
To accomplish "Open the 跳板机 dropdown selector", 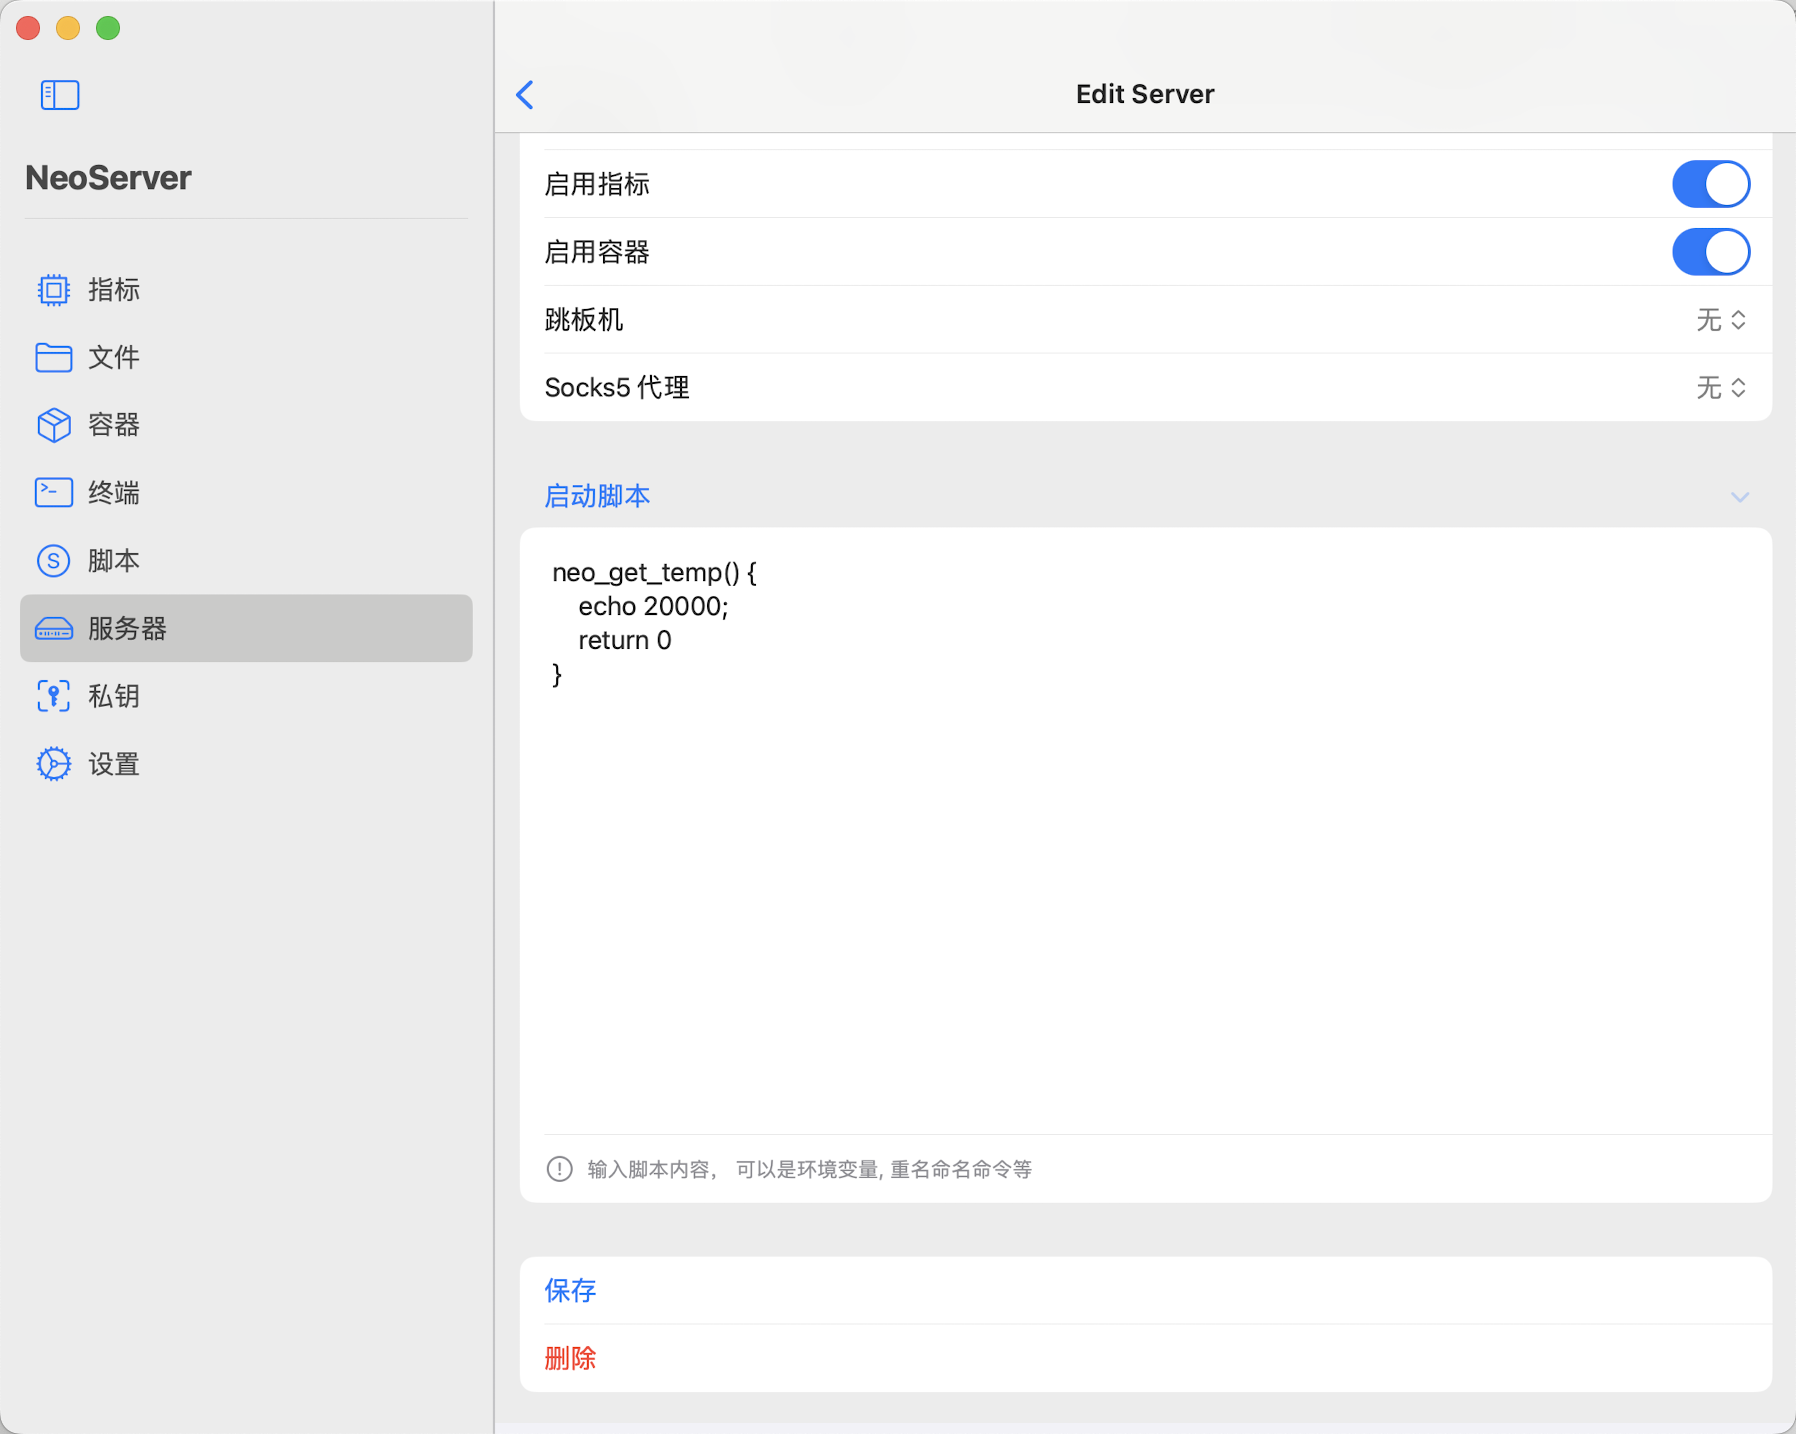I will [x=1721, y=320].
